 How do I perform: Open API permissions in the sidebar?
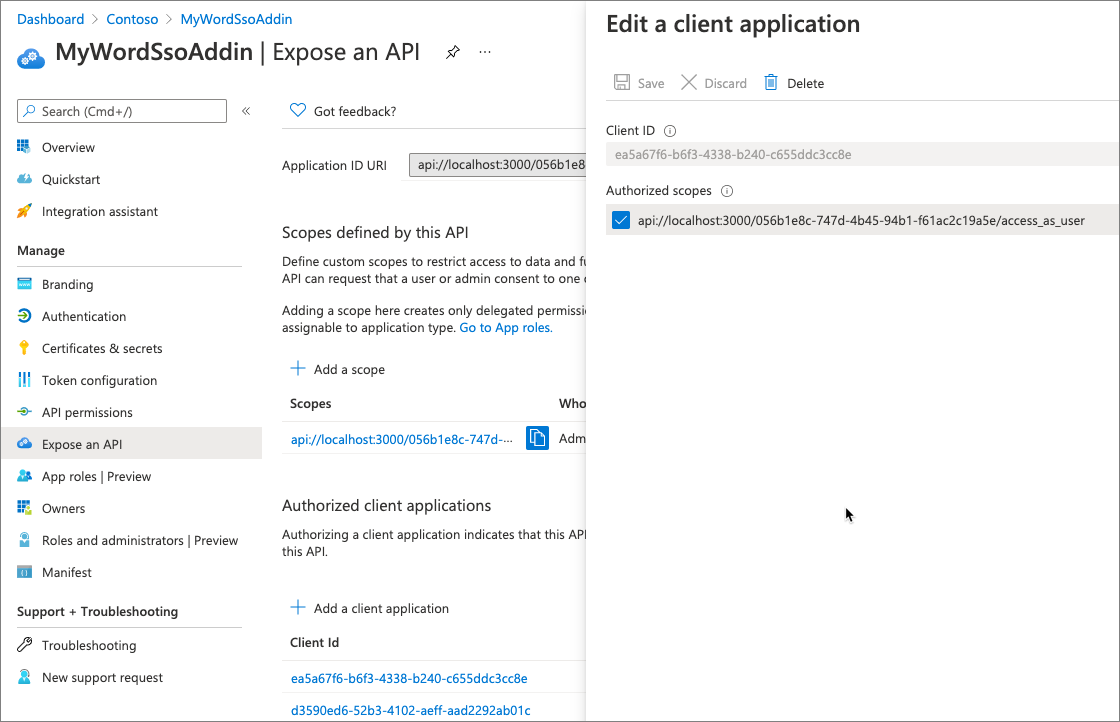click(87, 412)
